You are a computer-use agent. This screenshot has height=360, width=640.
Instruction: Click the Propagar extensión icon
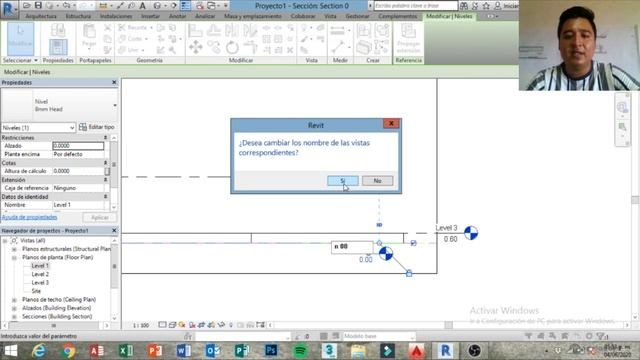(x=408, y=39)
